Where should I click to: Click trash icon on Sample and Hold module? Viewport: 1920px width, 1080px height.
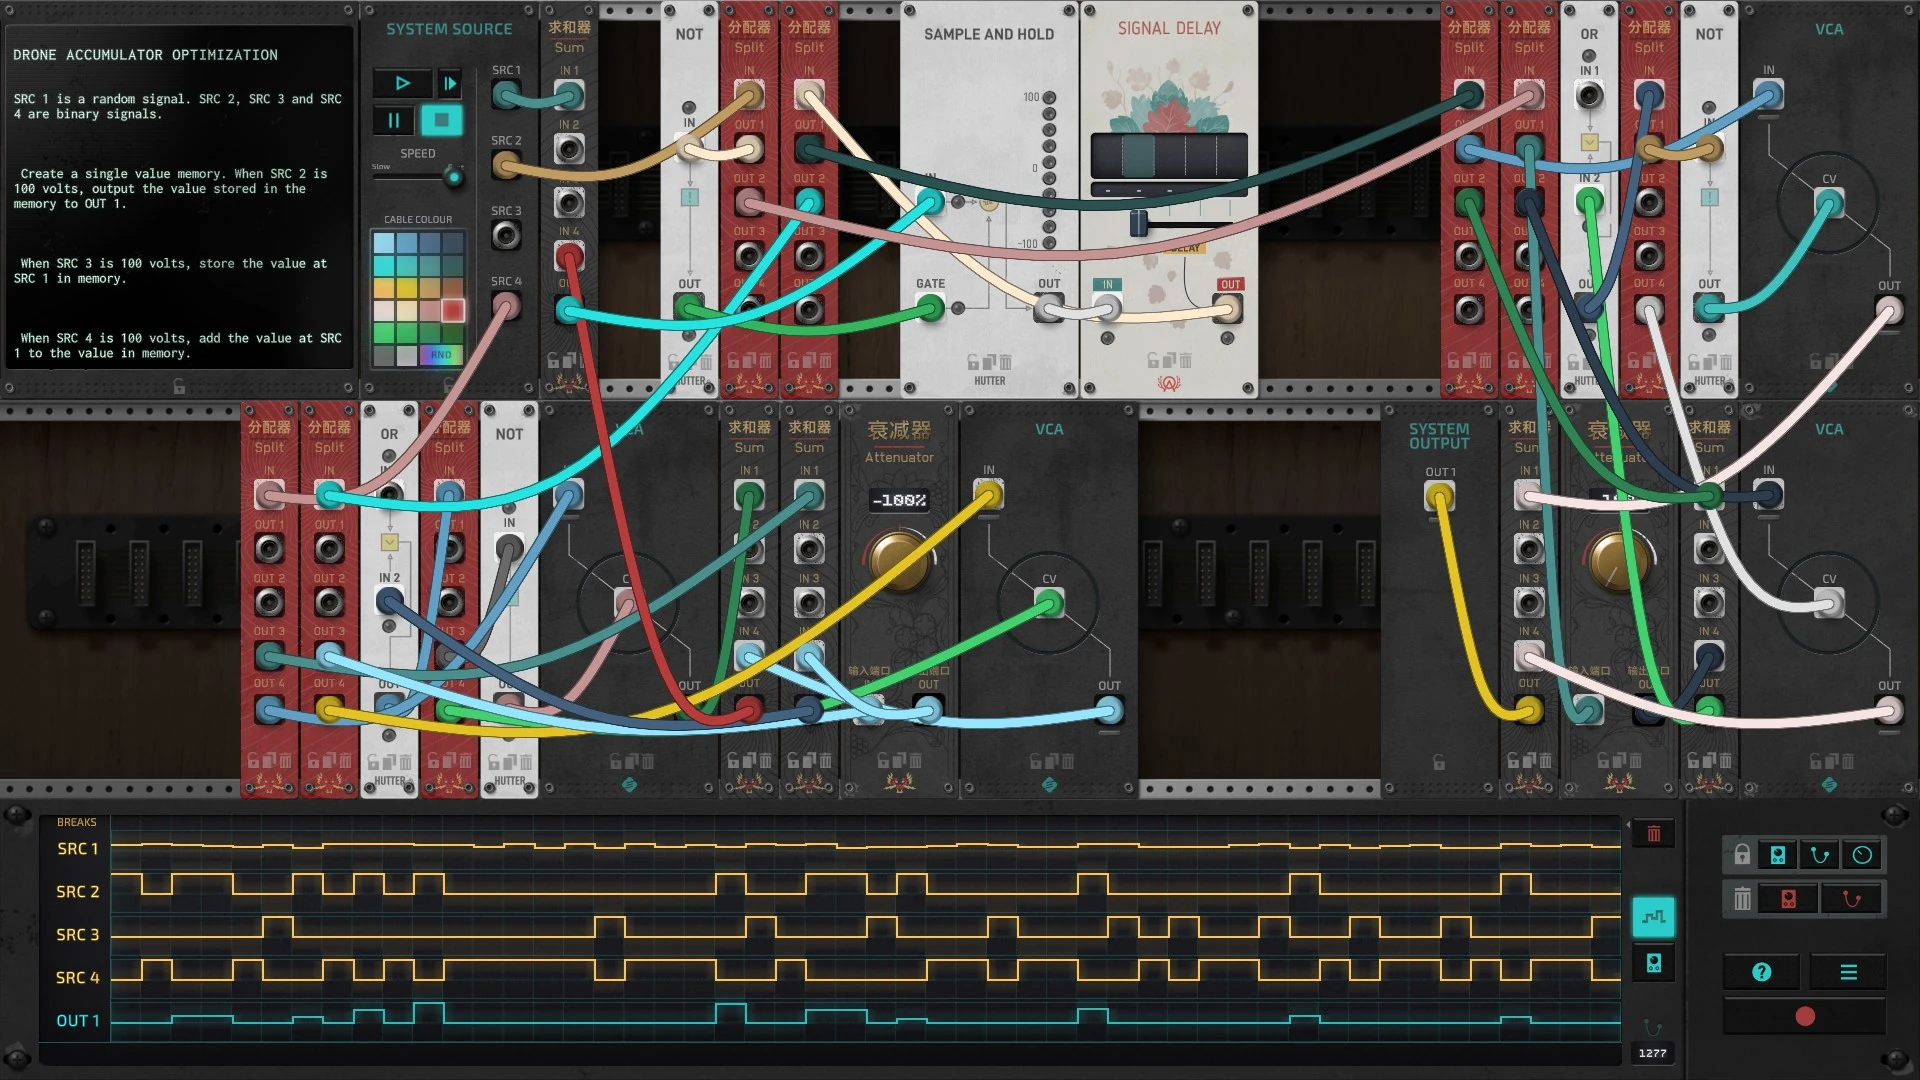coord(1006,362)
